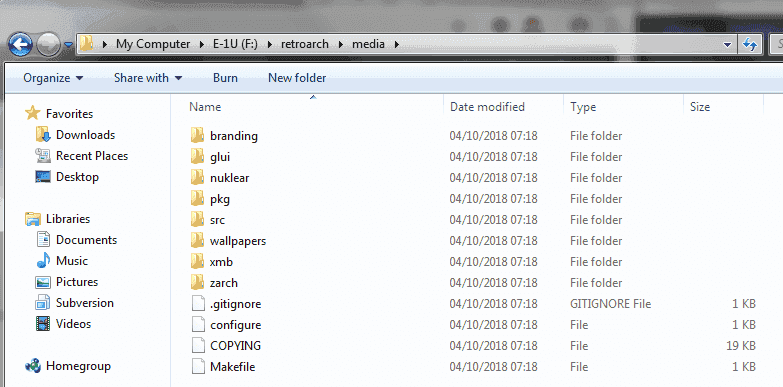Select the configure file icon
783x387 pixels.
[198, 325]
